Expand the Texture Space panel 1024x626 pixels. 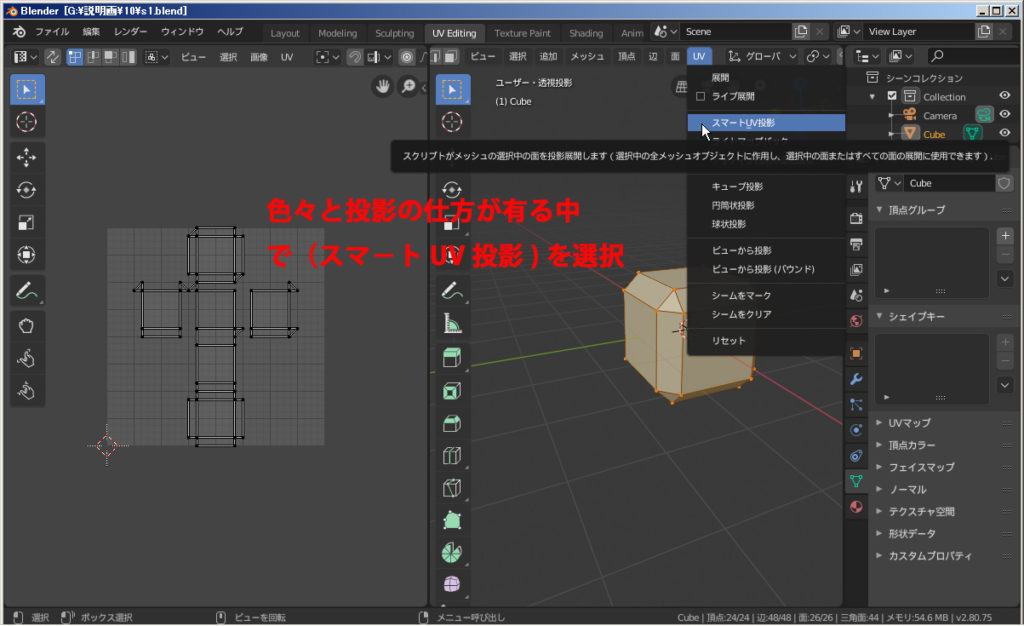point(880,512)
